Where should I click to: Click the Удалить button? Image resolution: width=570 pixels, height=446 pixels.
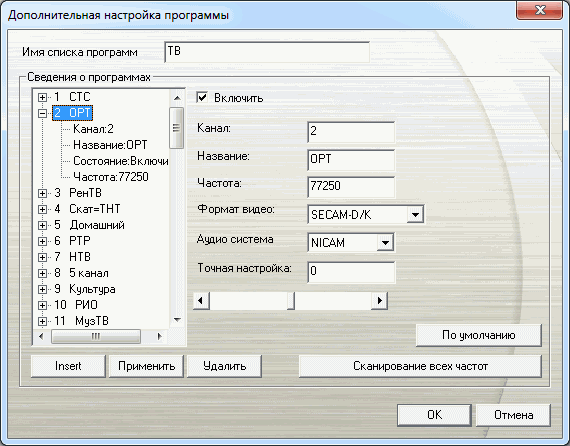point(224,366)
